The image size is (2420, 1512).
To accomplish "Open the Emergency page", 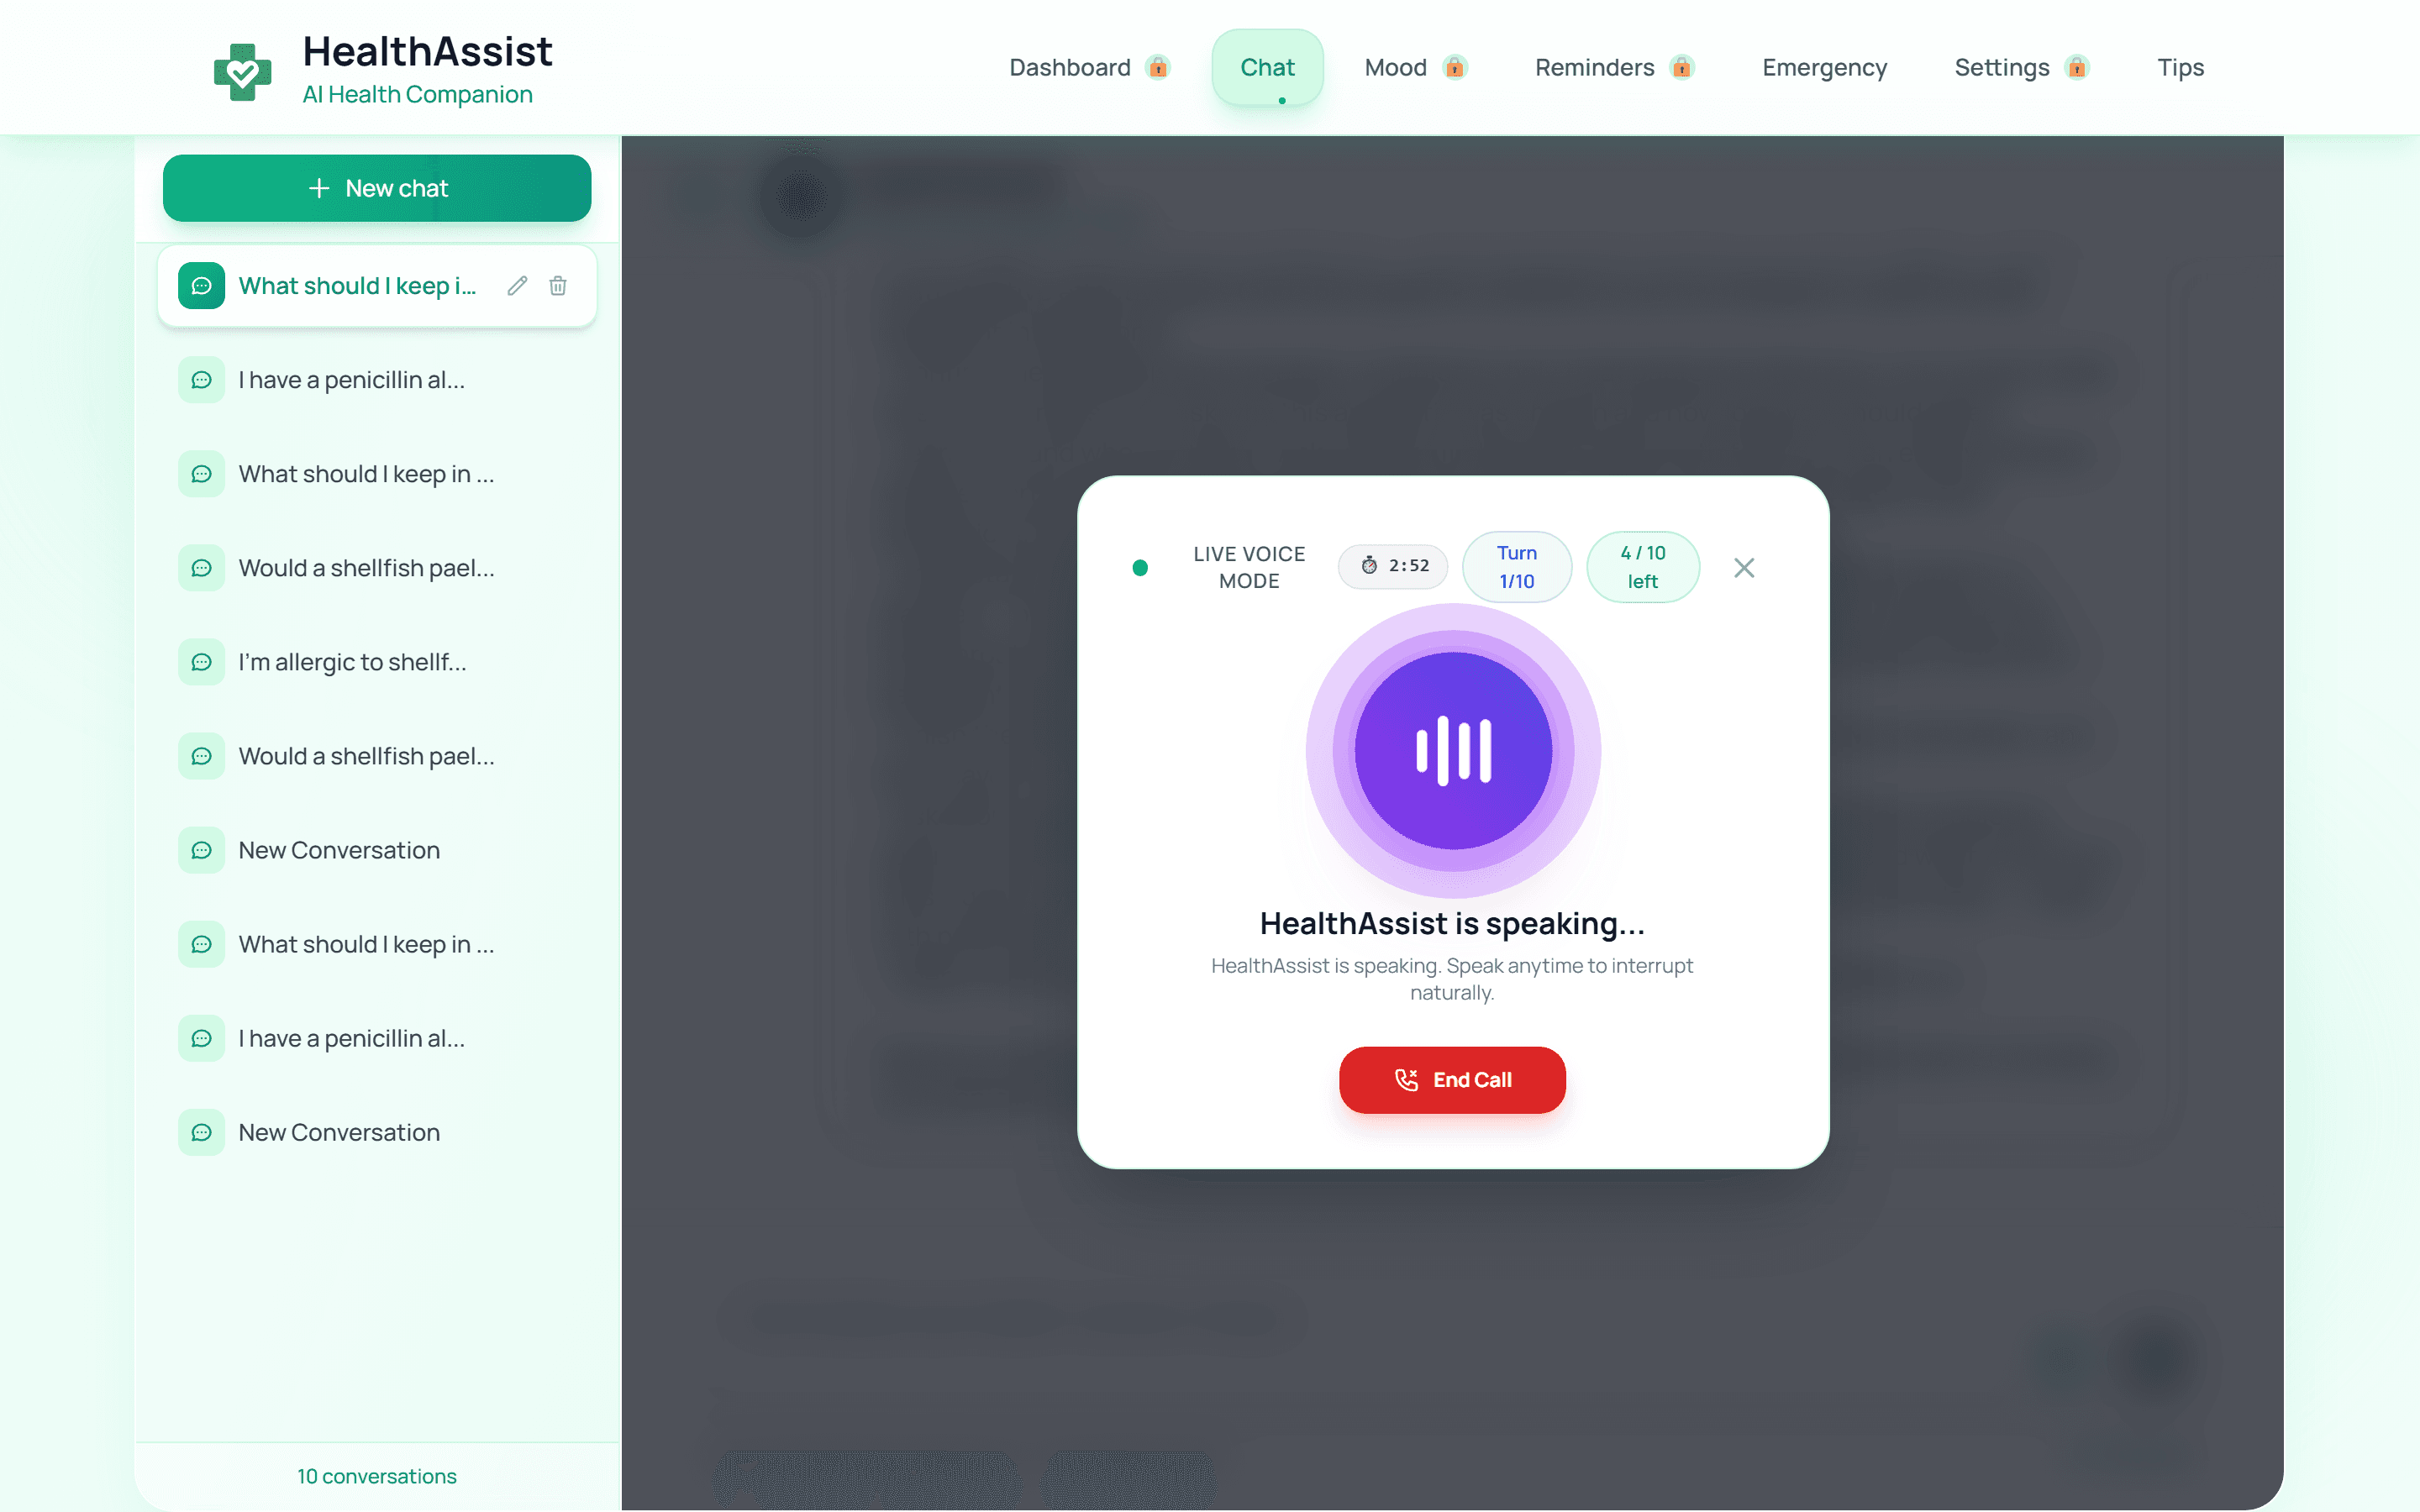I will tap(1824, 67).
